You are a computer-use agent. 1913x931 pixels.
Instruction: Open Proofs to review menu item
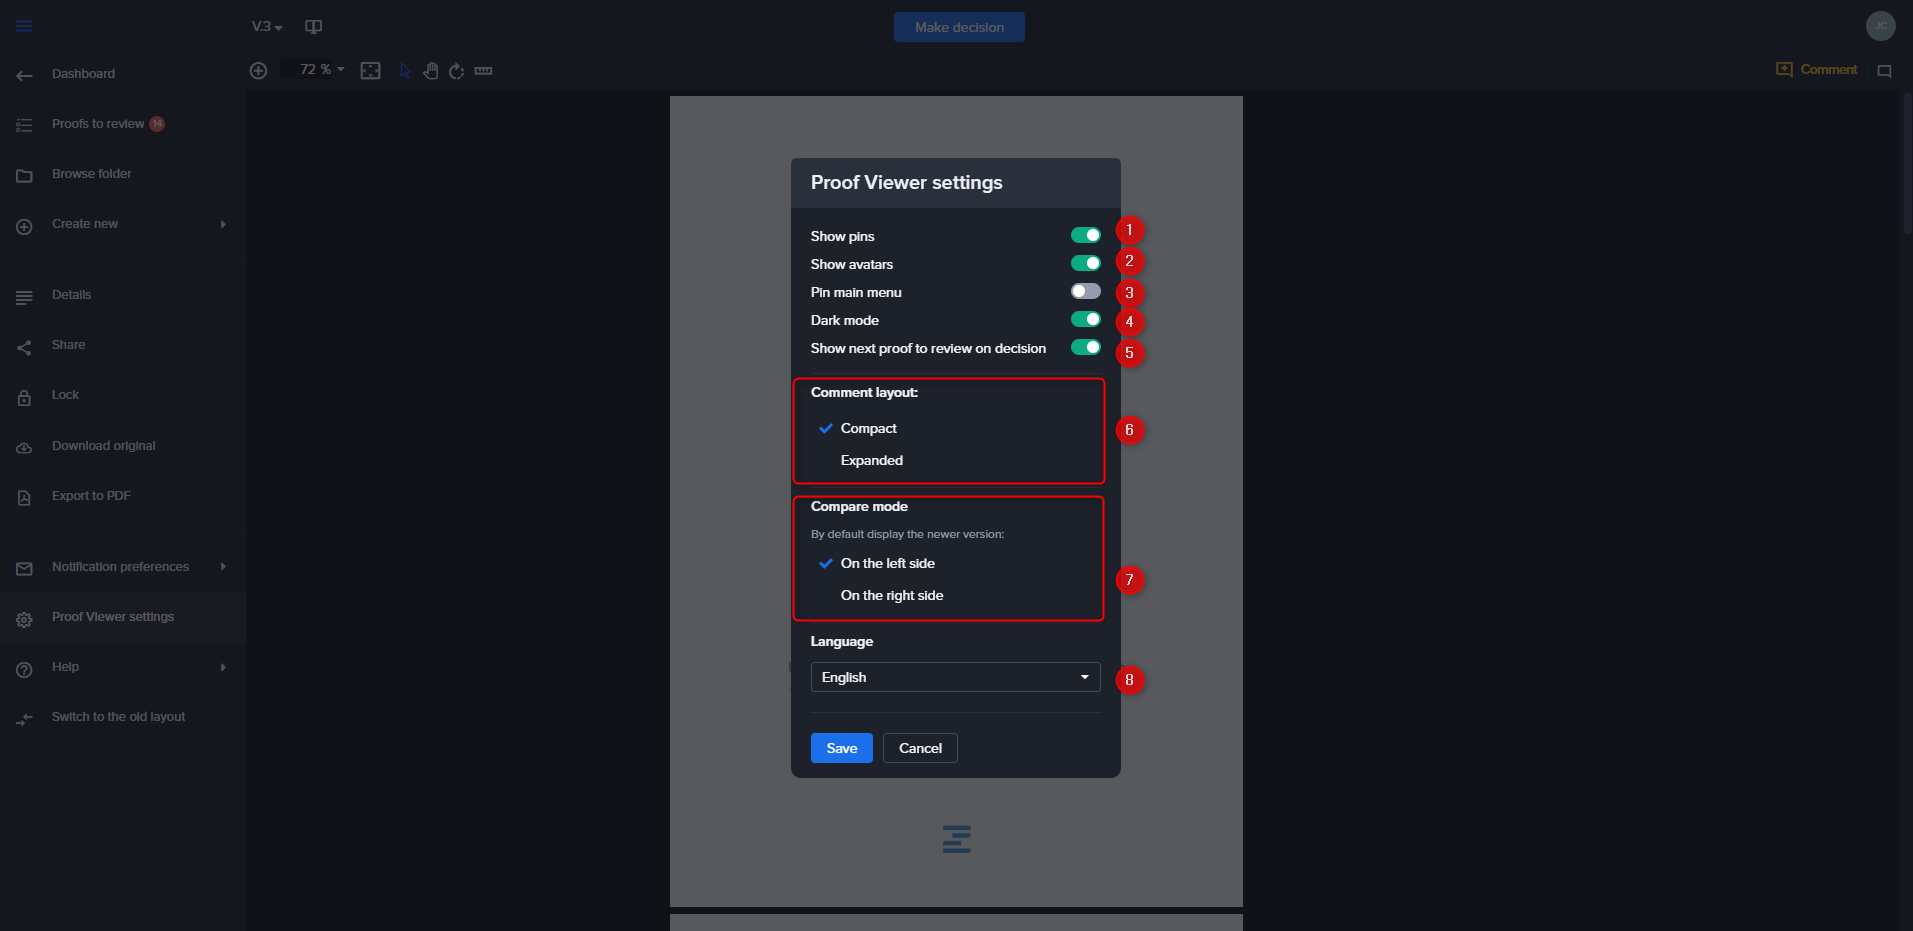tap(98, 124)
